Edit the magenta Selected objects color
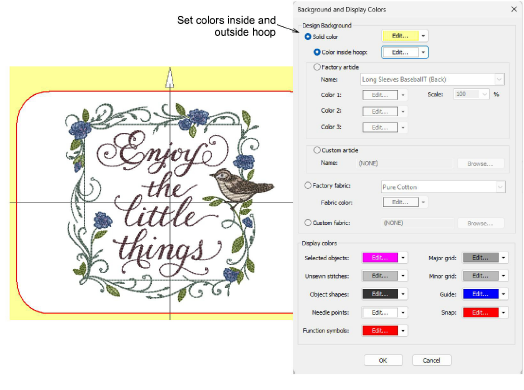 coord(380,257)
